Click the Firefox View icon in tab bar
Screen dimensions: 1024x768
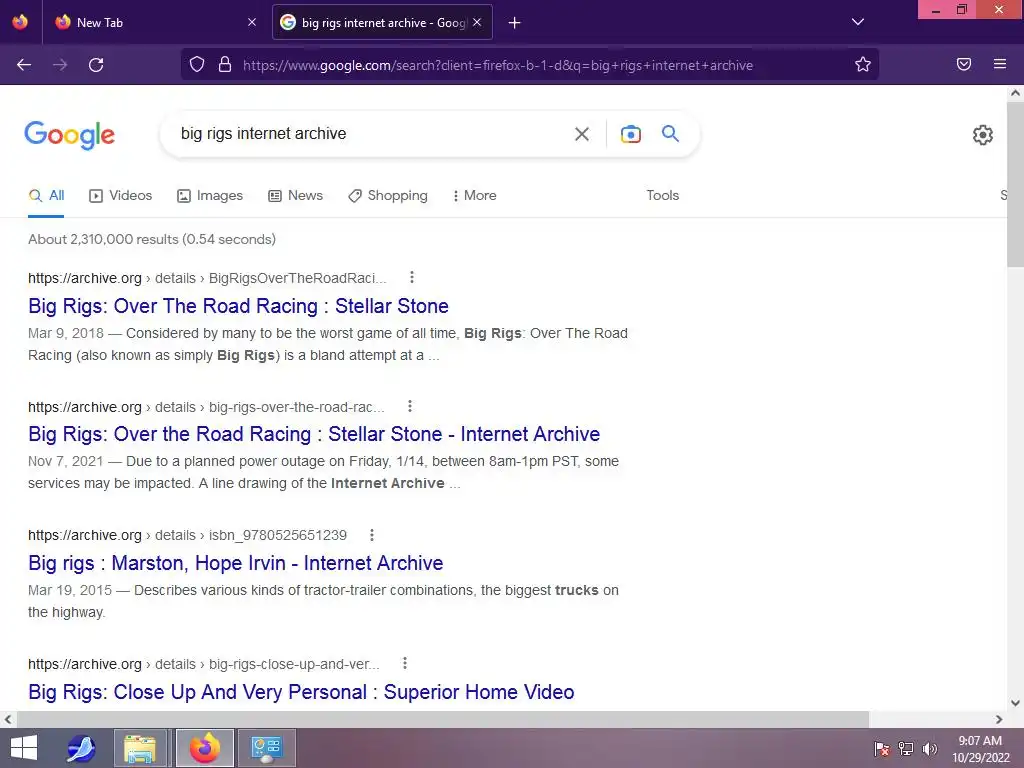click(20, 22)
